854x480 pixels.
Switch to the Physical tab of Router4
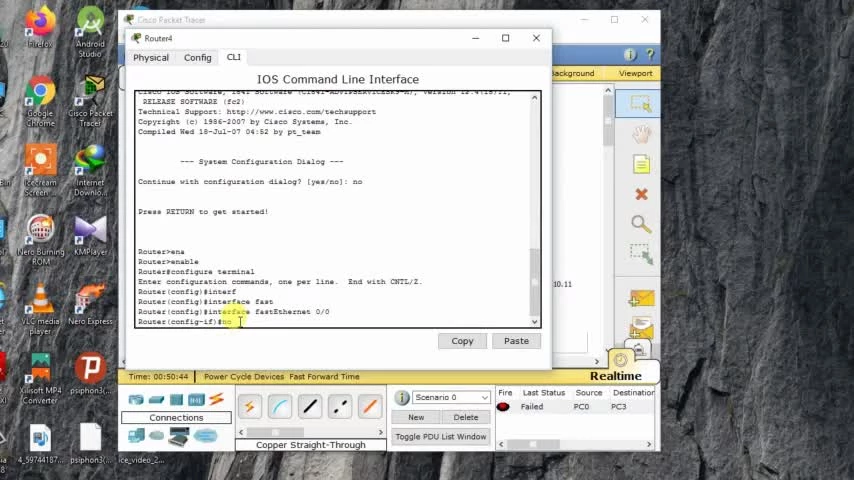click(x=151, y=57)
